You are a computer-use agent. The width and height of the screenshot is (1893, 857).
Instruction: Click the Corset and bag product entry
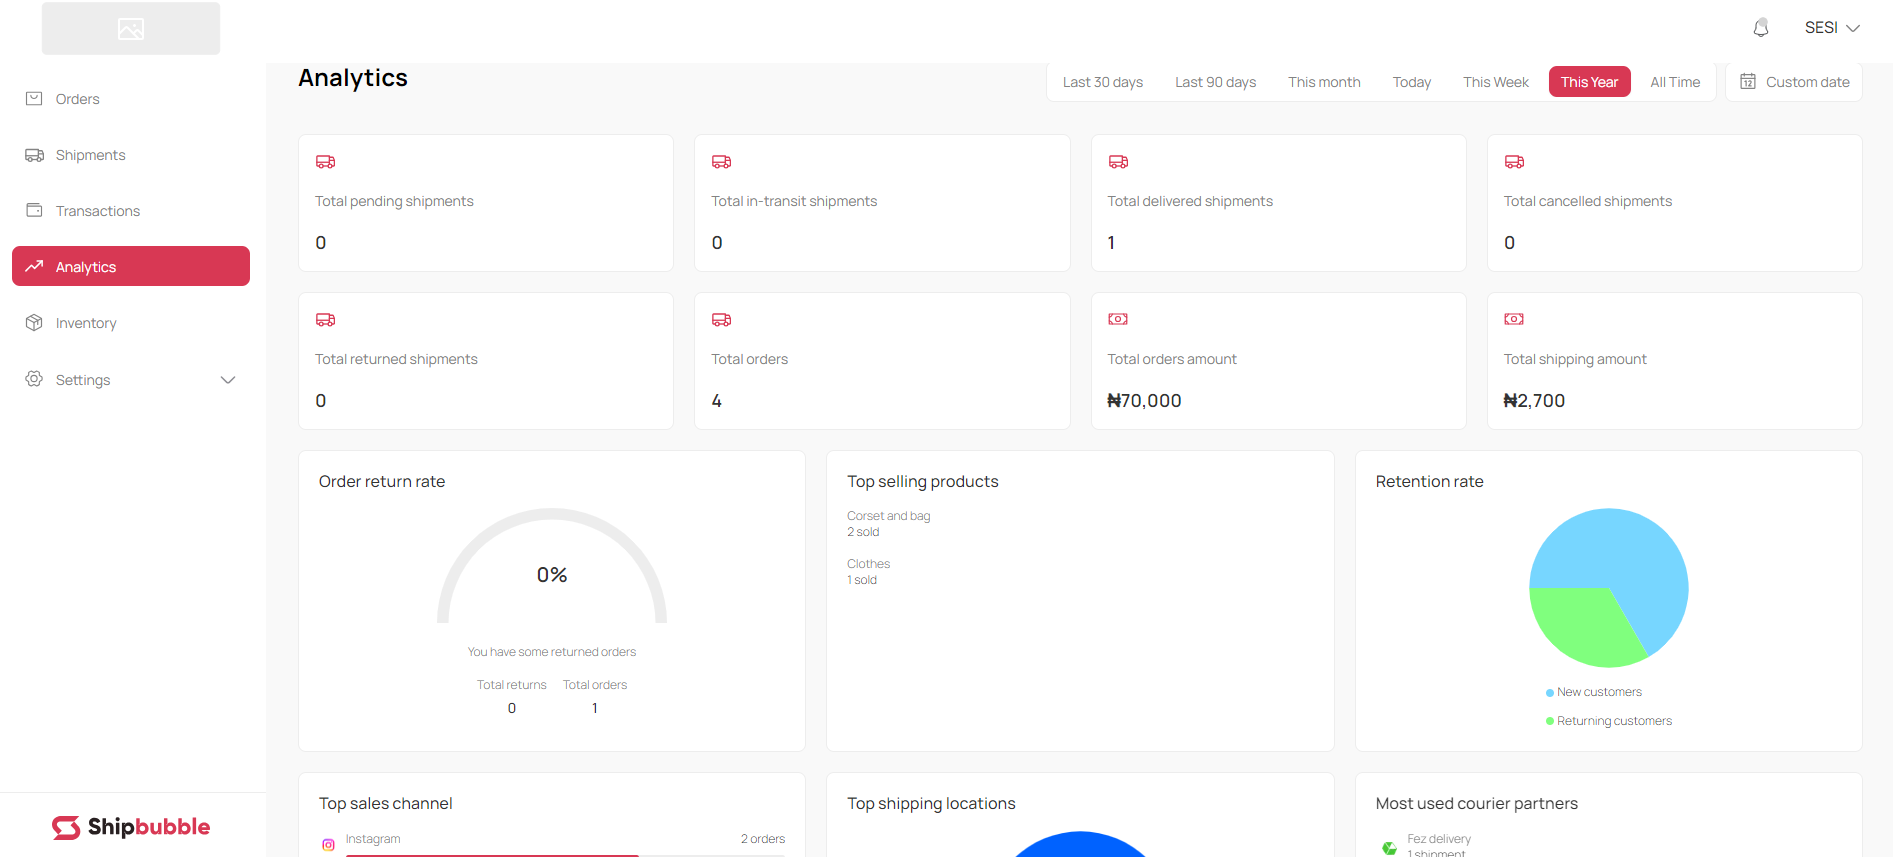[889, 524]
